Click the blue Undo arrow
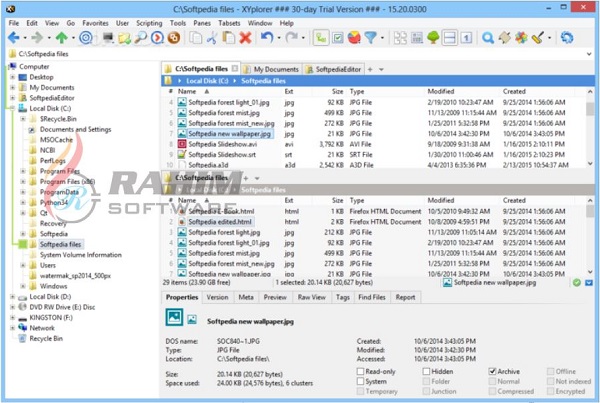Image resolution: width=600 pixels, height=403 pixels. 267,38
